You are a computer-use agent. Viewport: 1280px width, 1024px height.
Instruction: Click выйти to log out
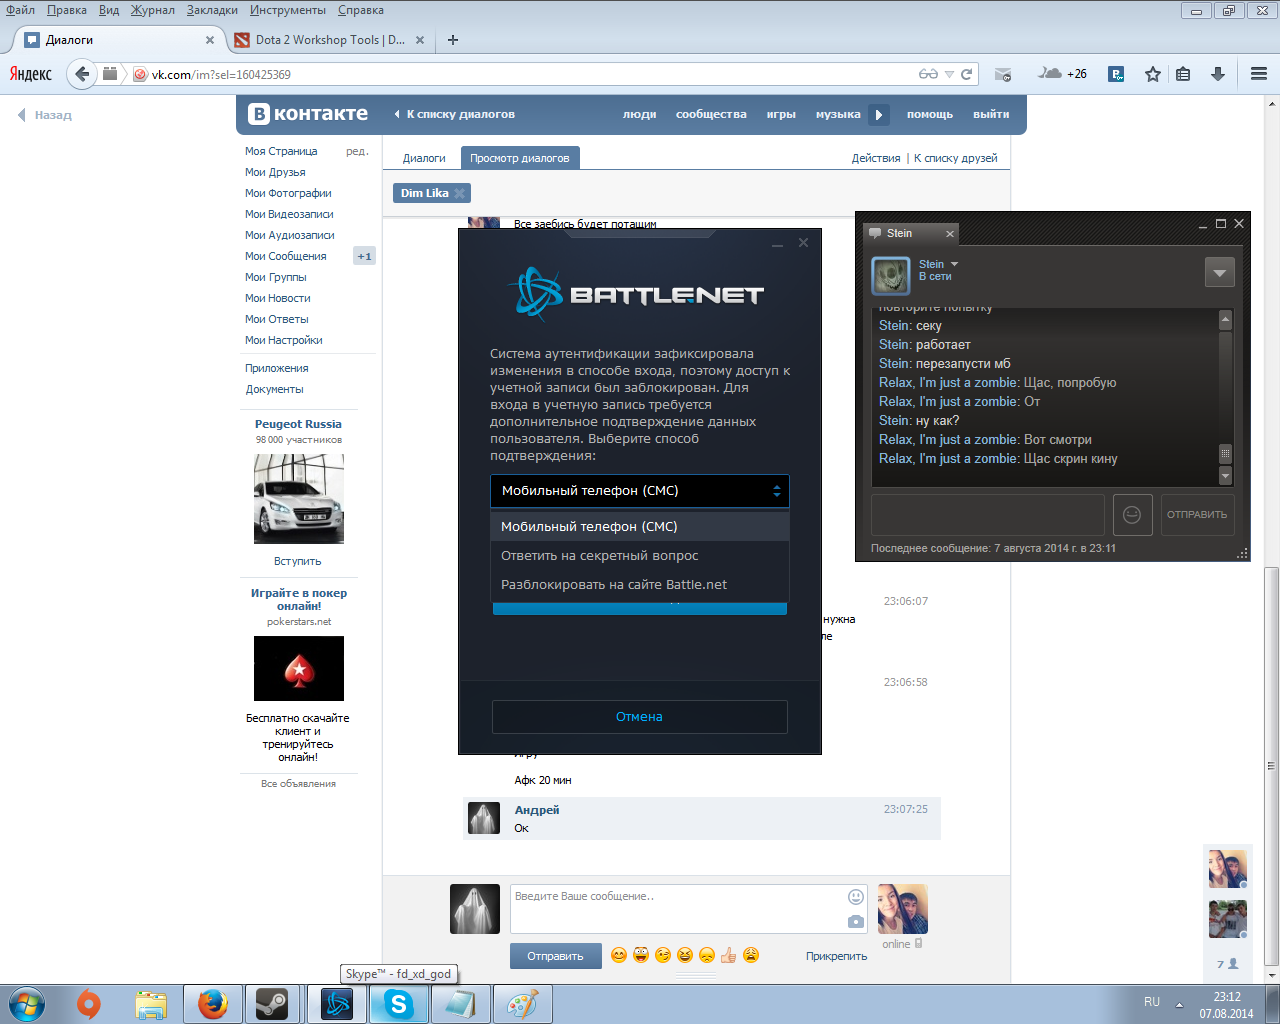tap(991, 114)
